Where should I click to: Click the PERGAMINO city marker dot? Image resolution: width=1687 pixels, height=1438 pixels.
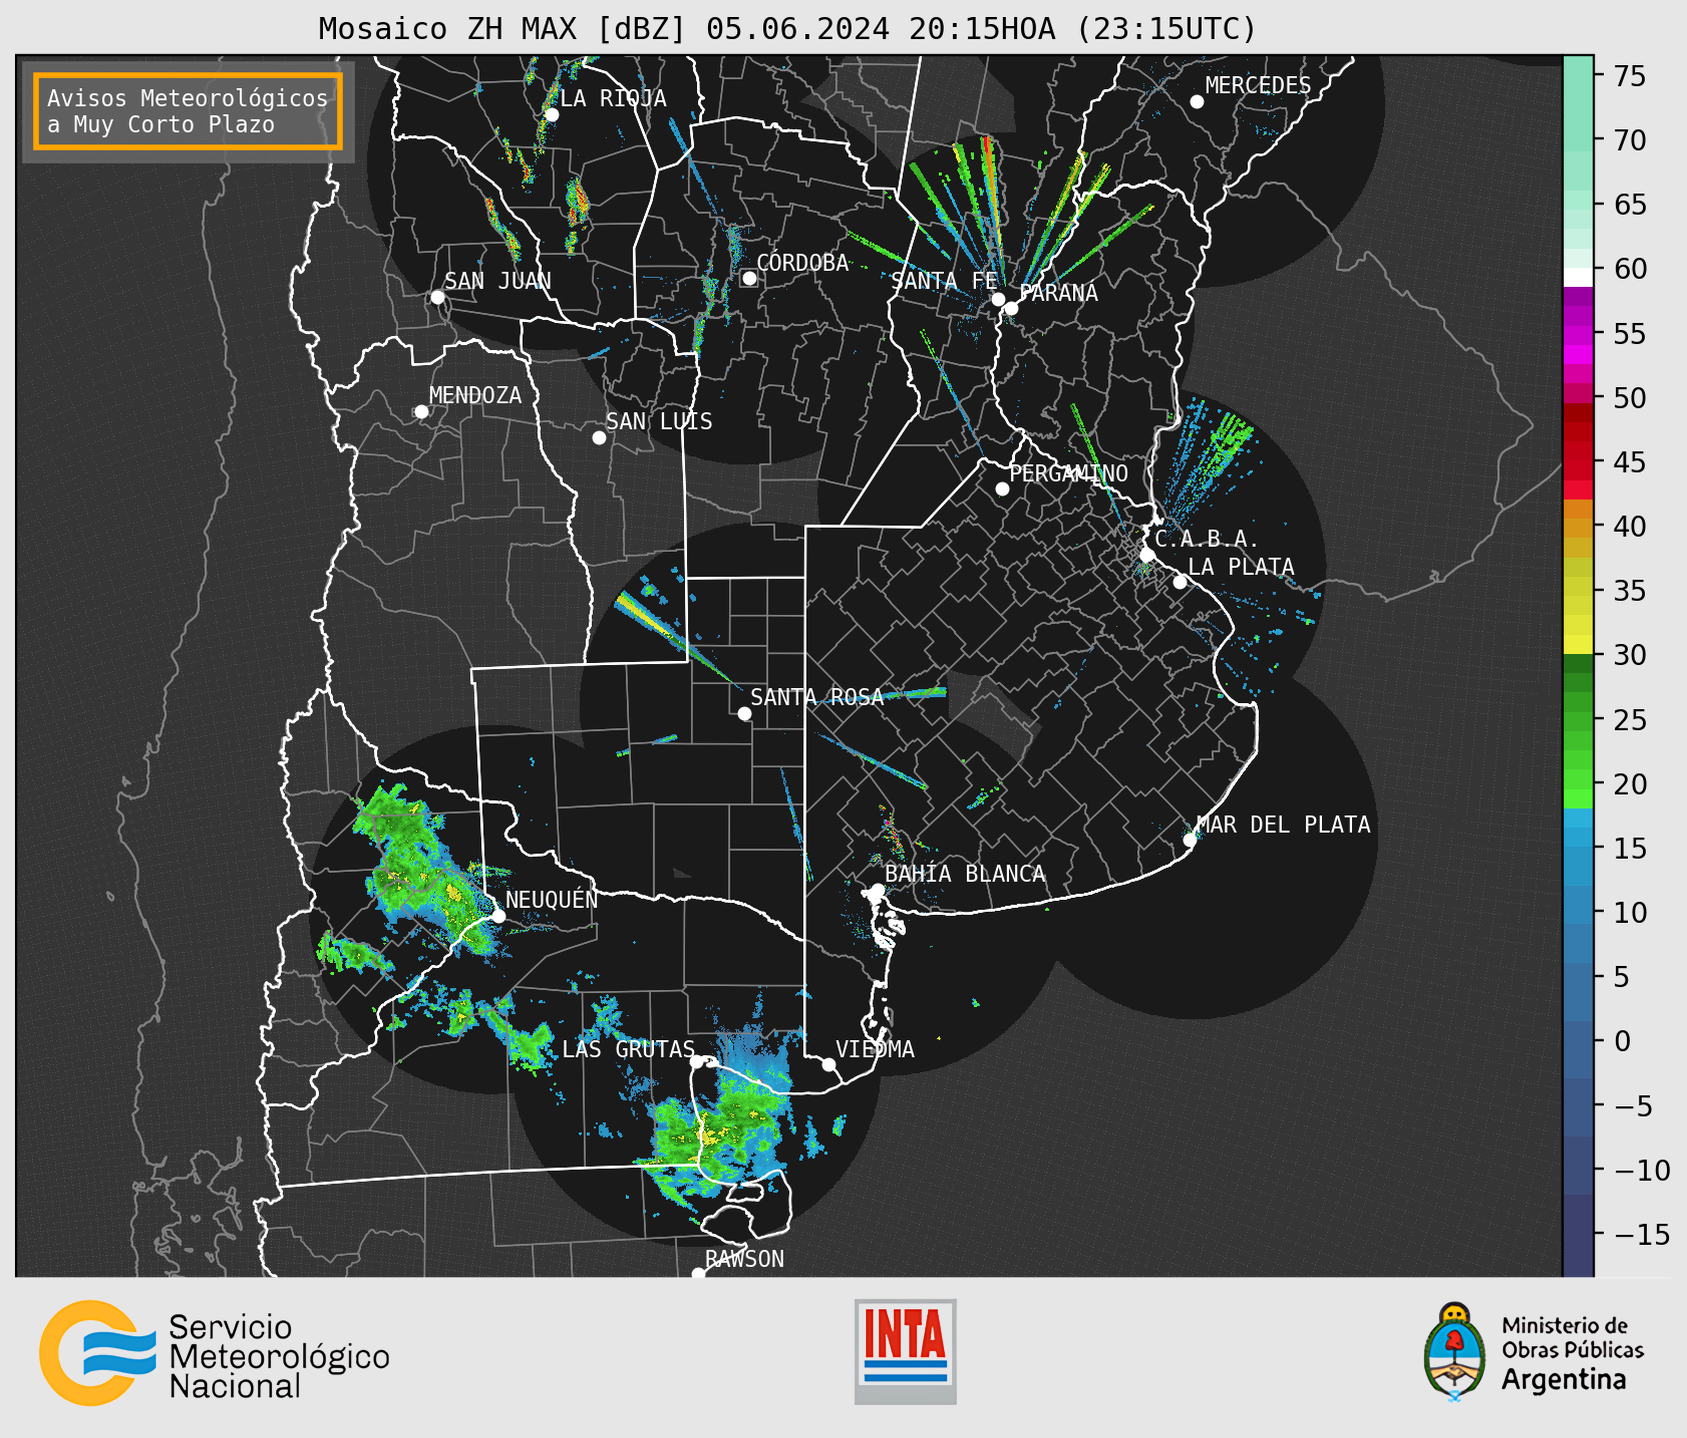(1002, 489)
